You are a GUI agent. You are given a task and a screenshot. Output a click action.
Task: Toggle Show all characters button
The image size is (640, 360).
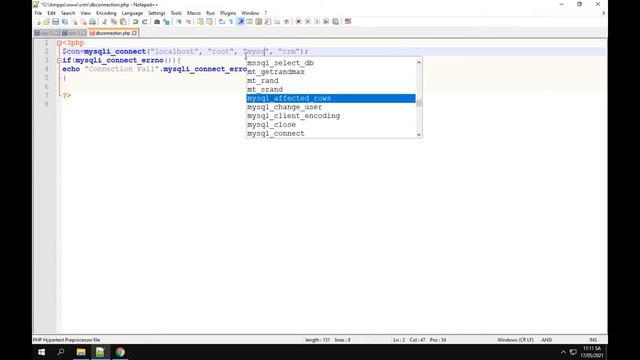(x=231, y=22)
